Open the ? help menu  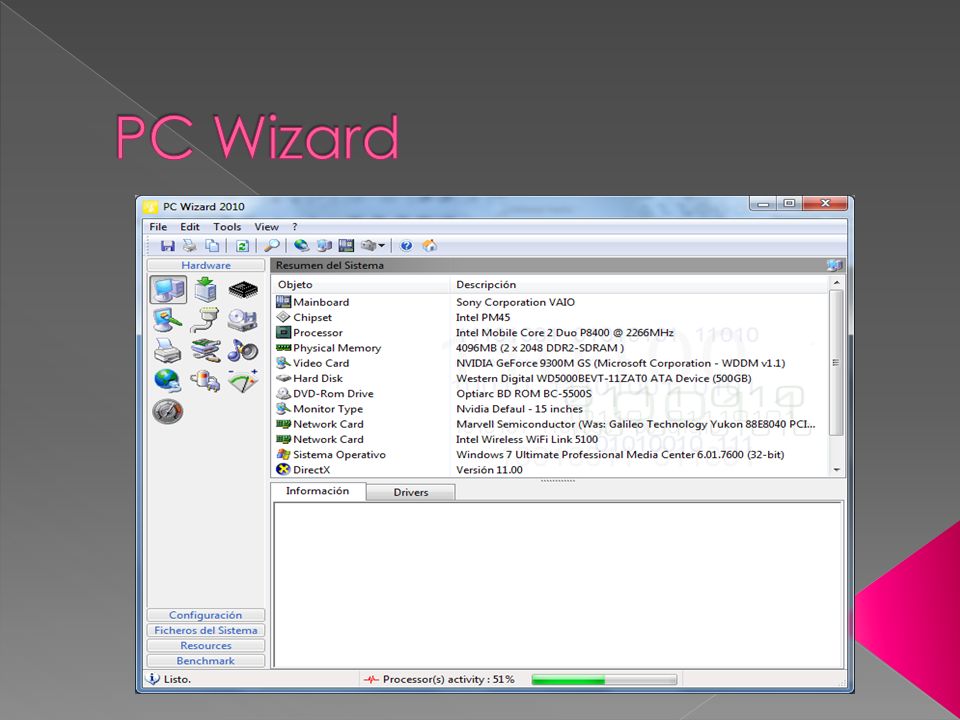(x=294, y=227)
